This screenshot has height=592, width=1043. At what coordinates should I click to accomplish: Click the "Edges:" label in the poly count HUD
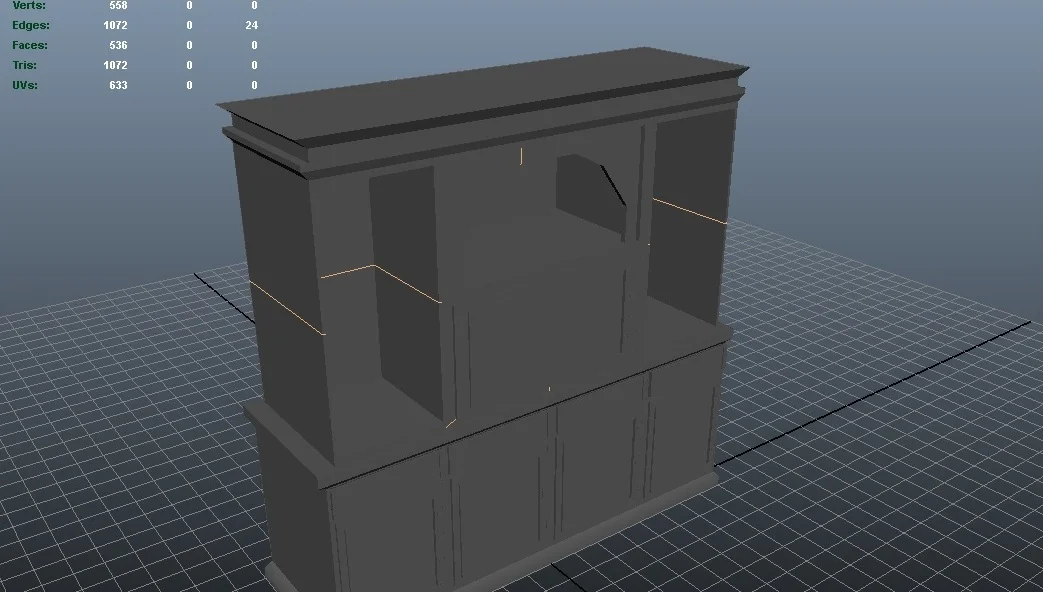tap(31, 25)
